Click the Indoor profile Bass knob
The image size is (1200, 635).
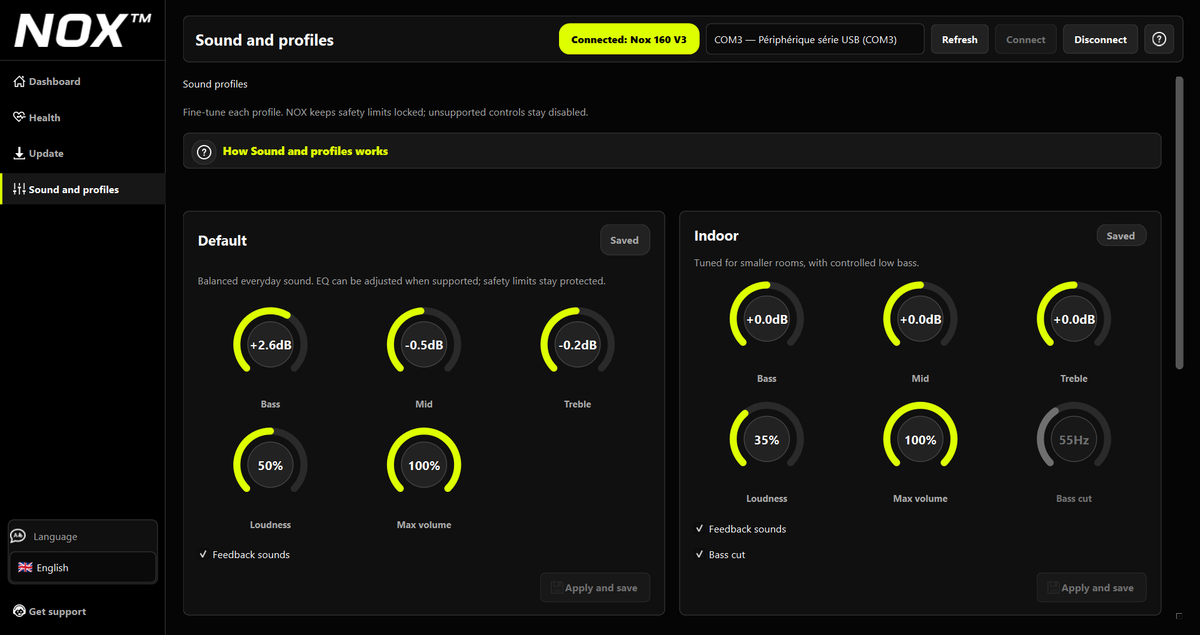(x=767, y=320)
